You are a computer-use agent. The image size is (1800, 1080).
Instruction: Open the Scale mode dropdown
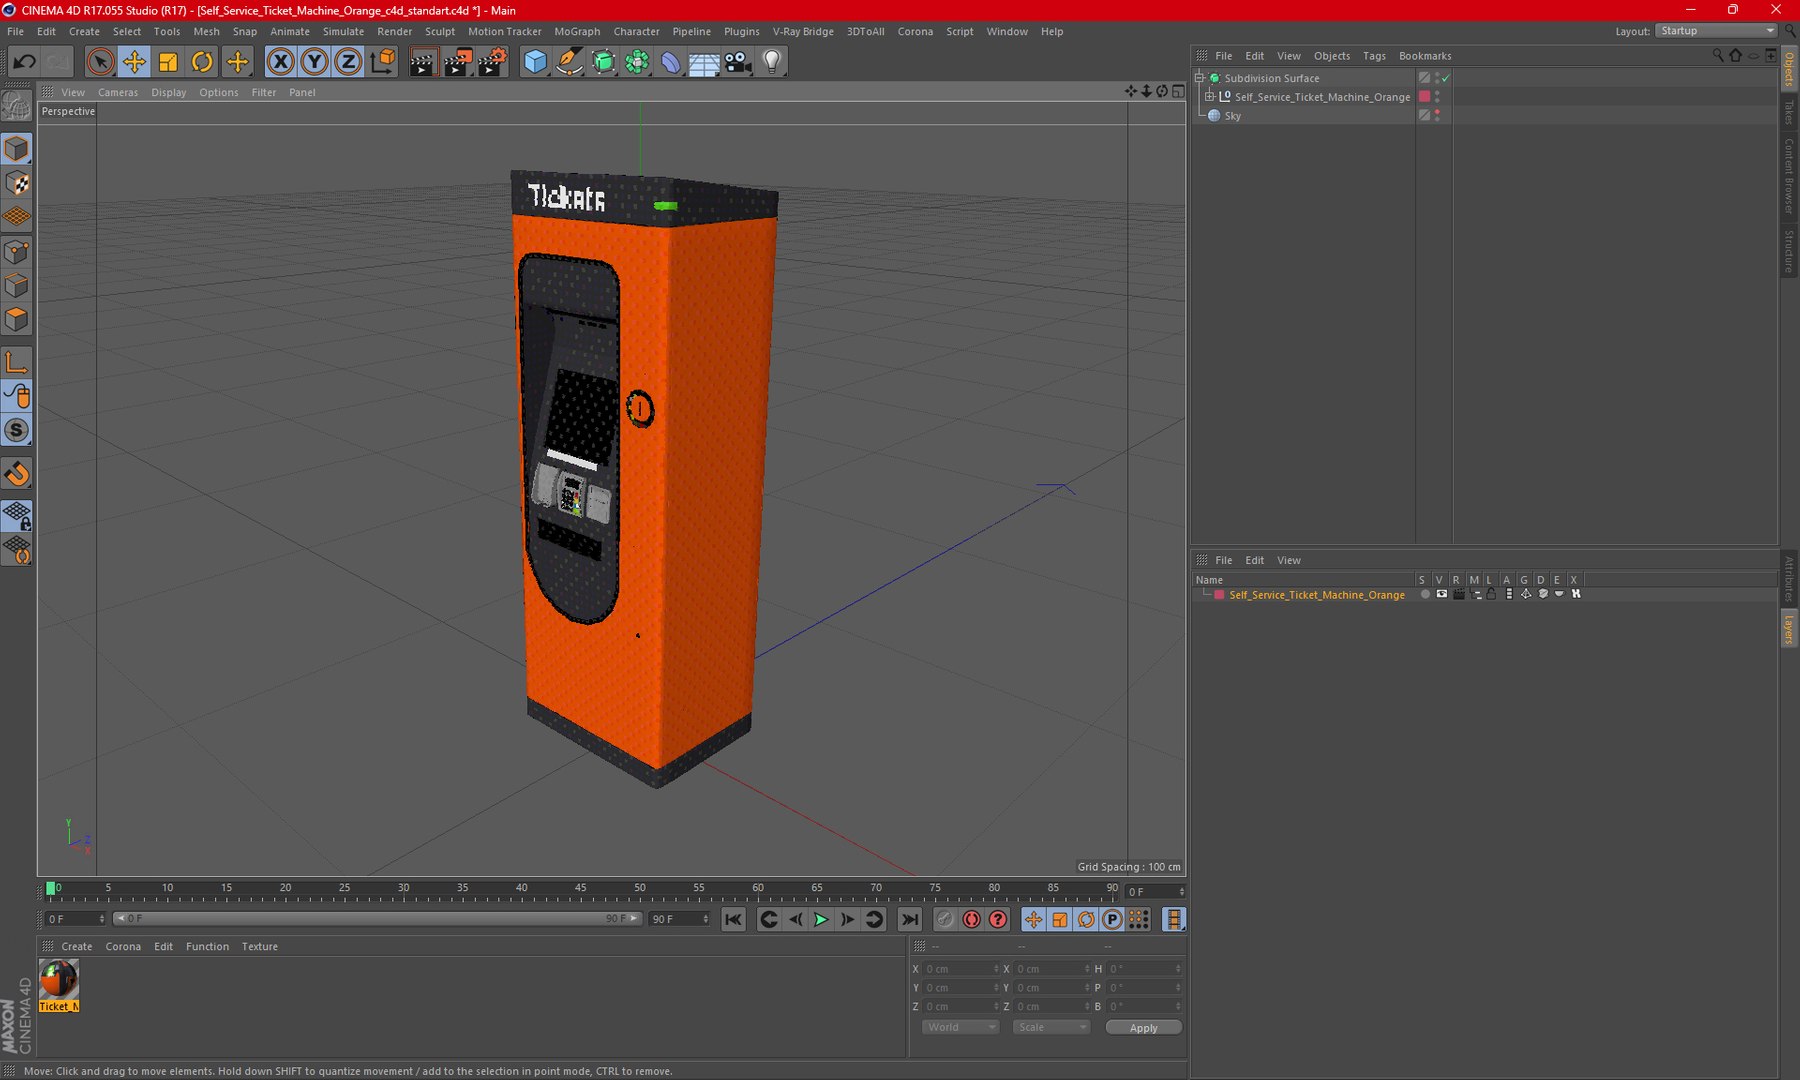click(x=1051, y=1027)
